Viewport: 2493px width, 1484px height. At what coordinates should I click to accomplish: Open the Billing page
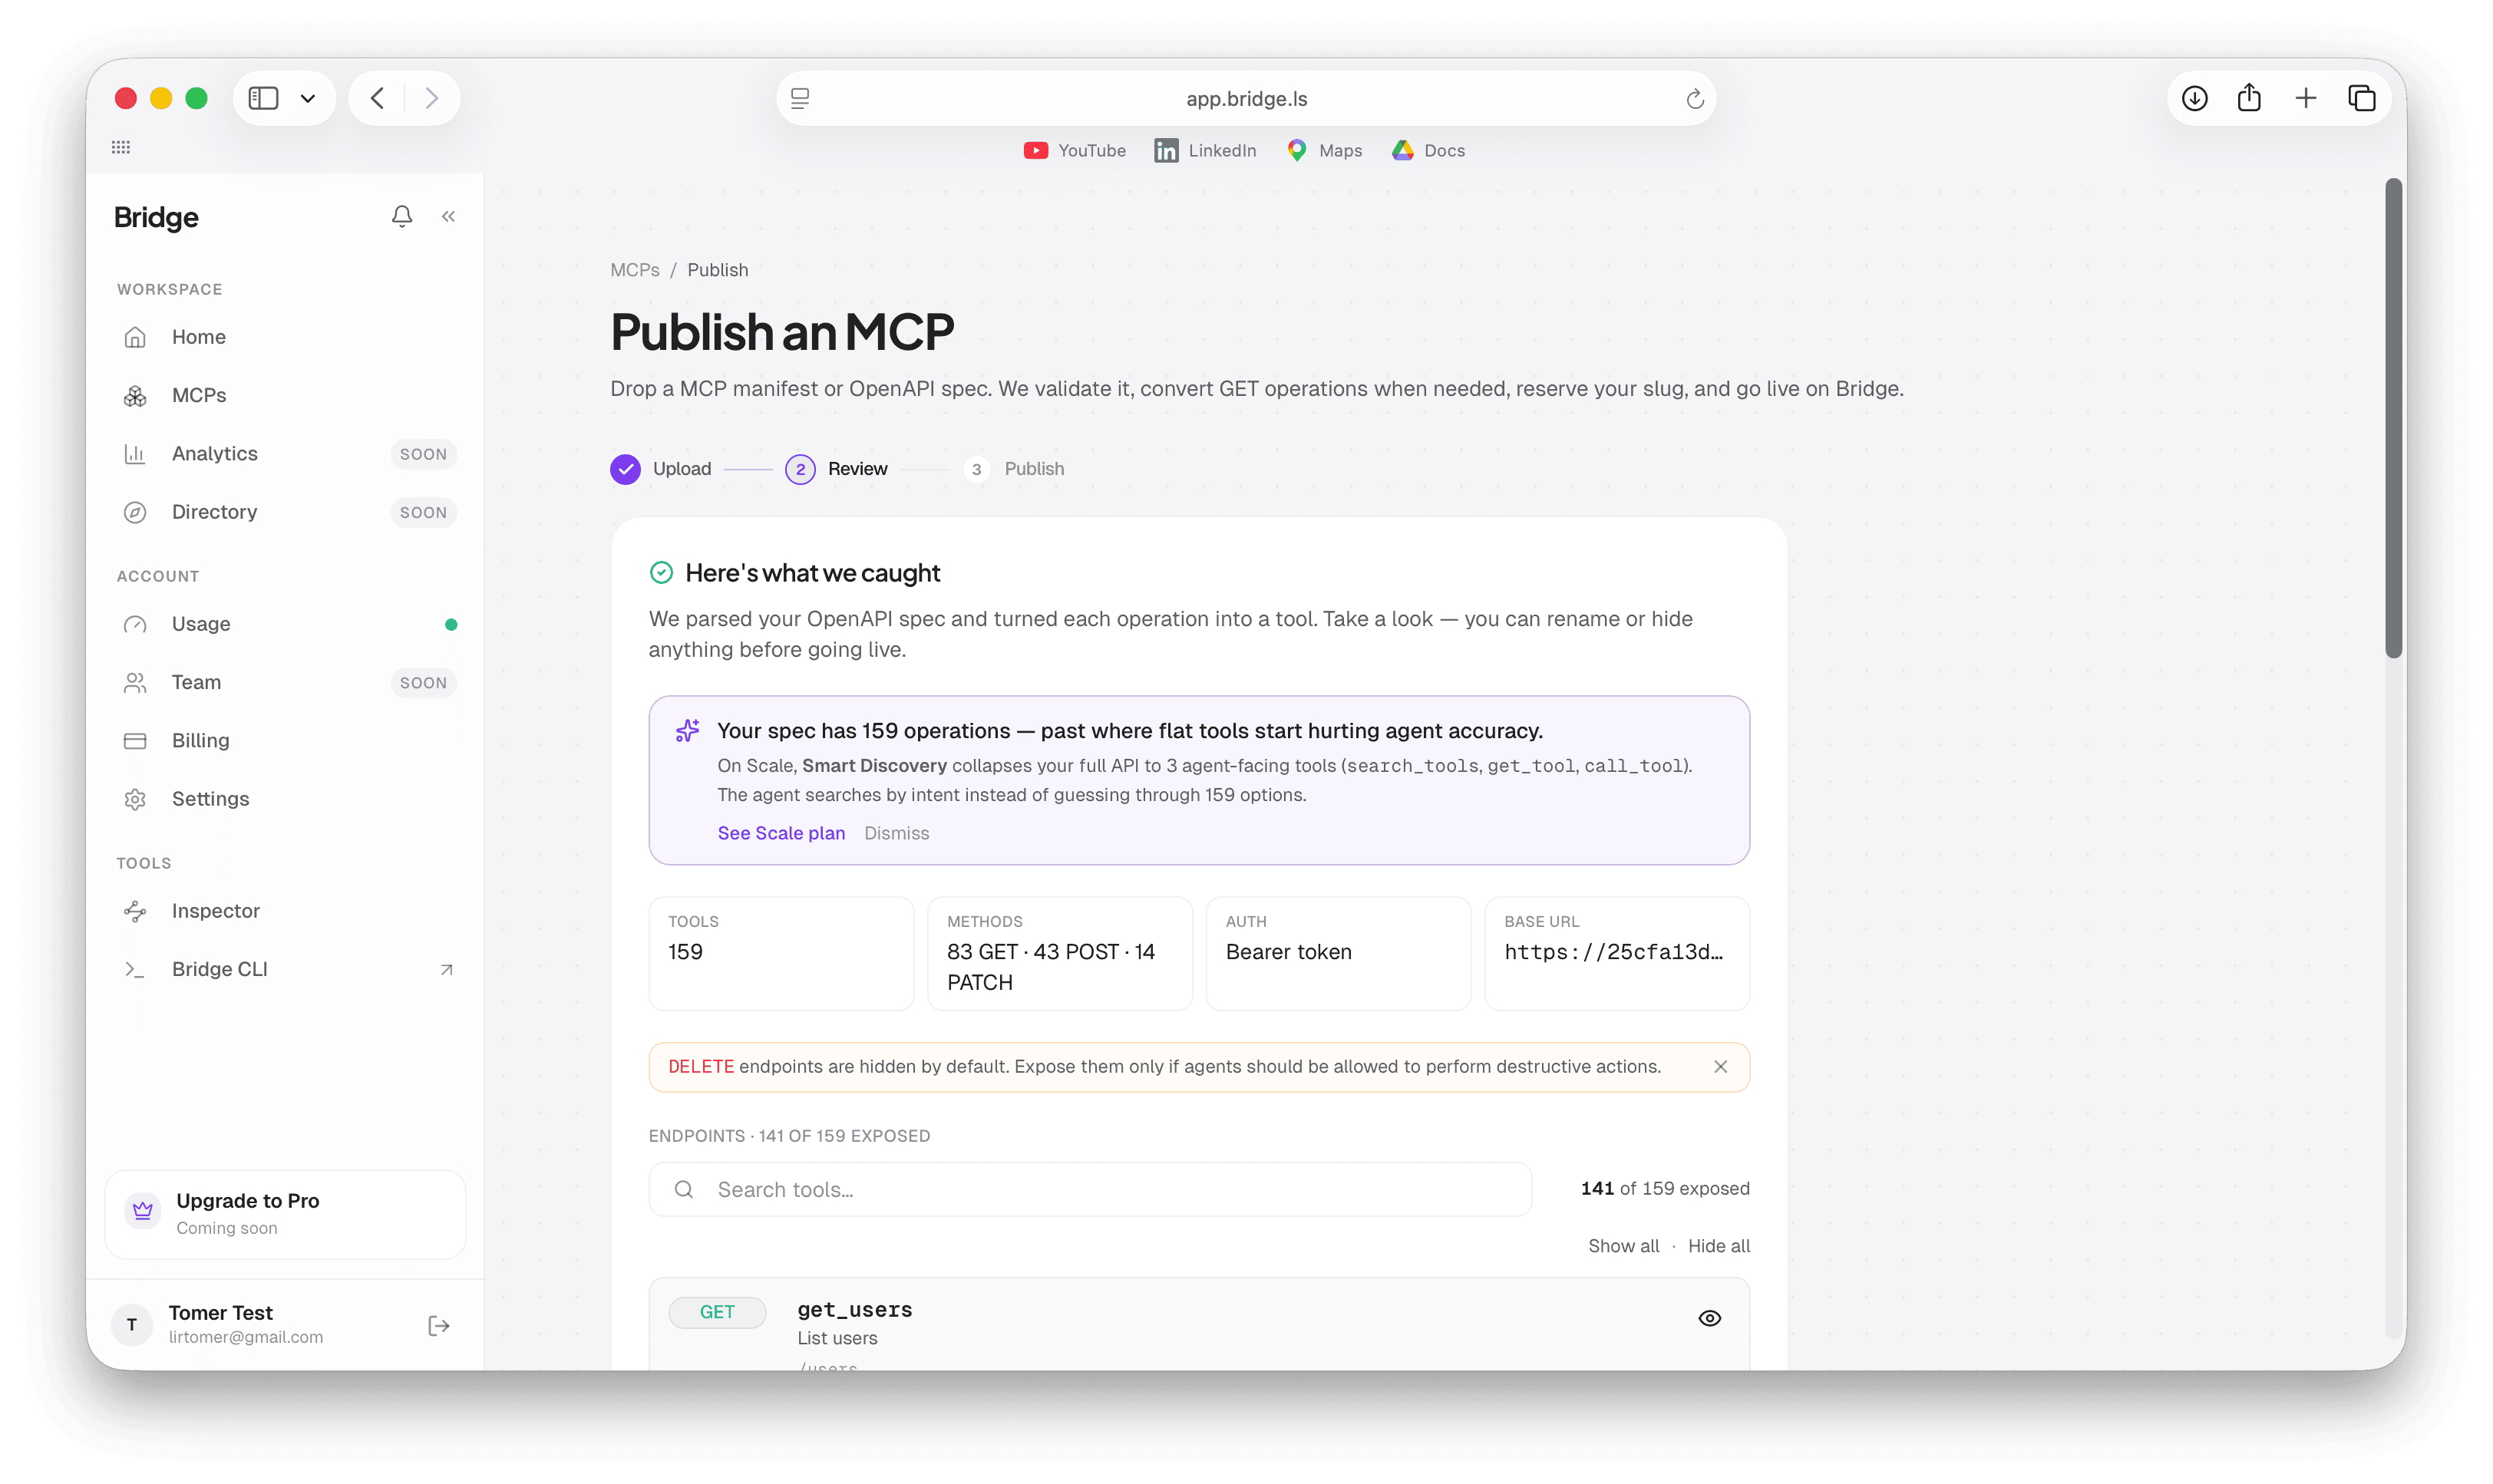[x=285, y=740]
